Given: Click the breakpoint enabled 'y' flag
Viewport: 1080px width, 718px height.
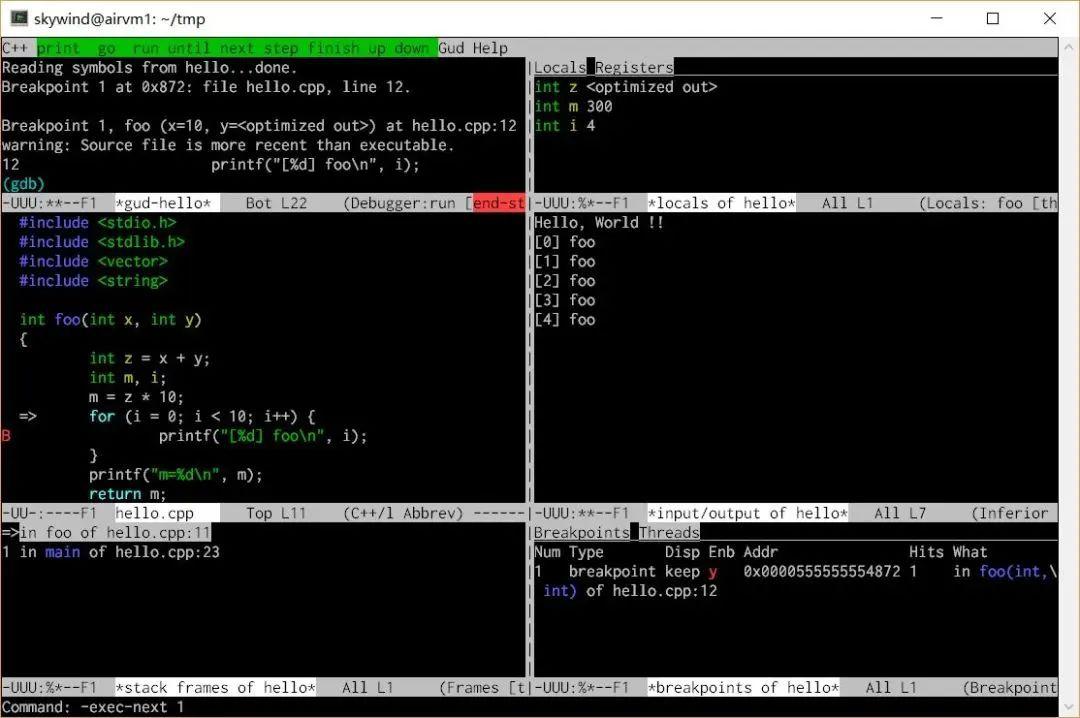Looking at the screenshot, I should 712,572.
